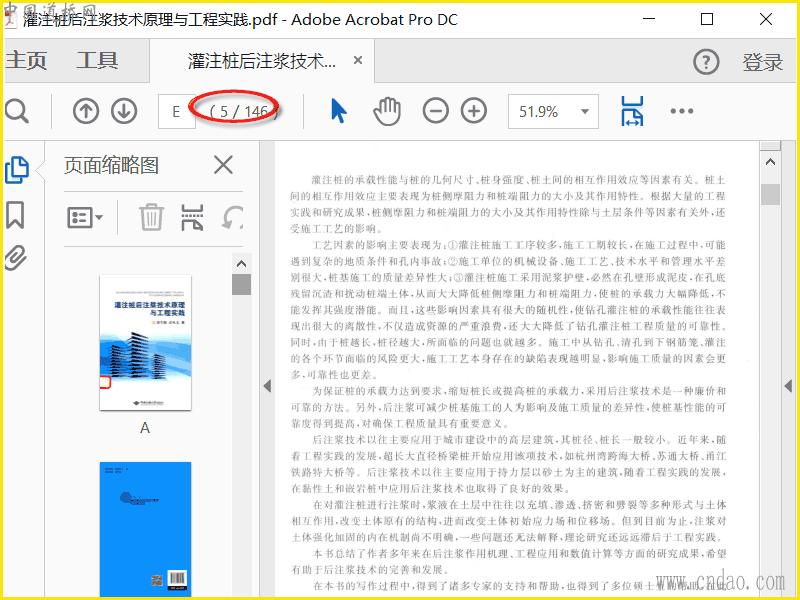Close the 灌注桩后注浆技术 document tab
Image resolution: width=800 pixels, height=600 pixels.
point(358,61)
